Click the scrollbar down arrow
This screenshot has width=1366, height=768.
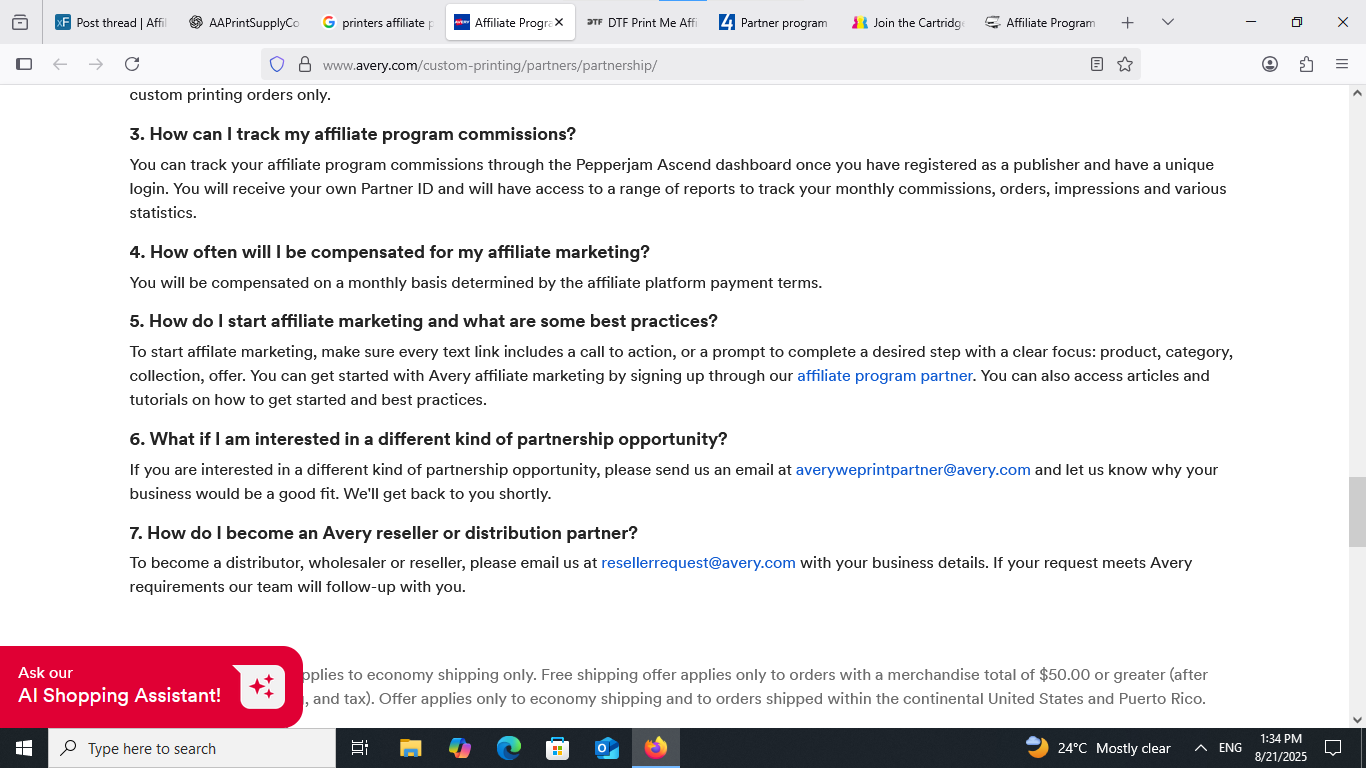[1357, 719]
